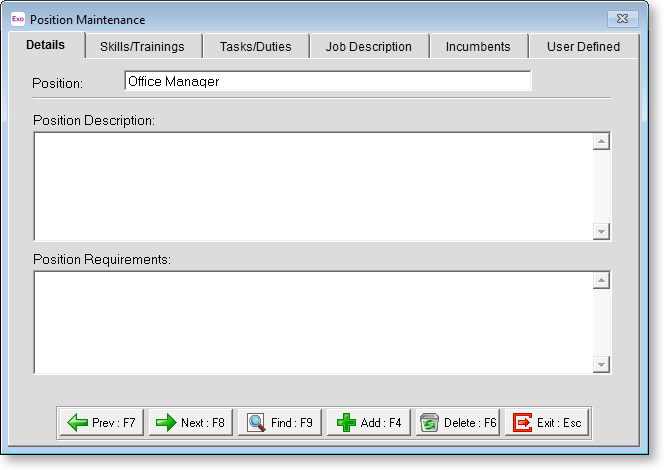Focus the Position Requirements text area

click(313, 322)
